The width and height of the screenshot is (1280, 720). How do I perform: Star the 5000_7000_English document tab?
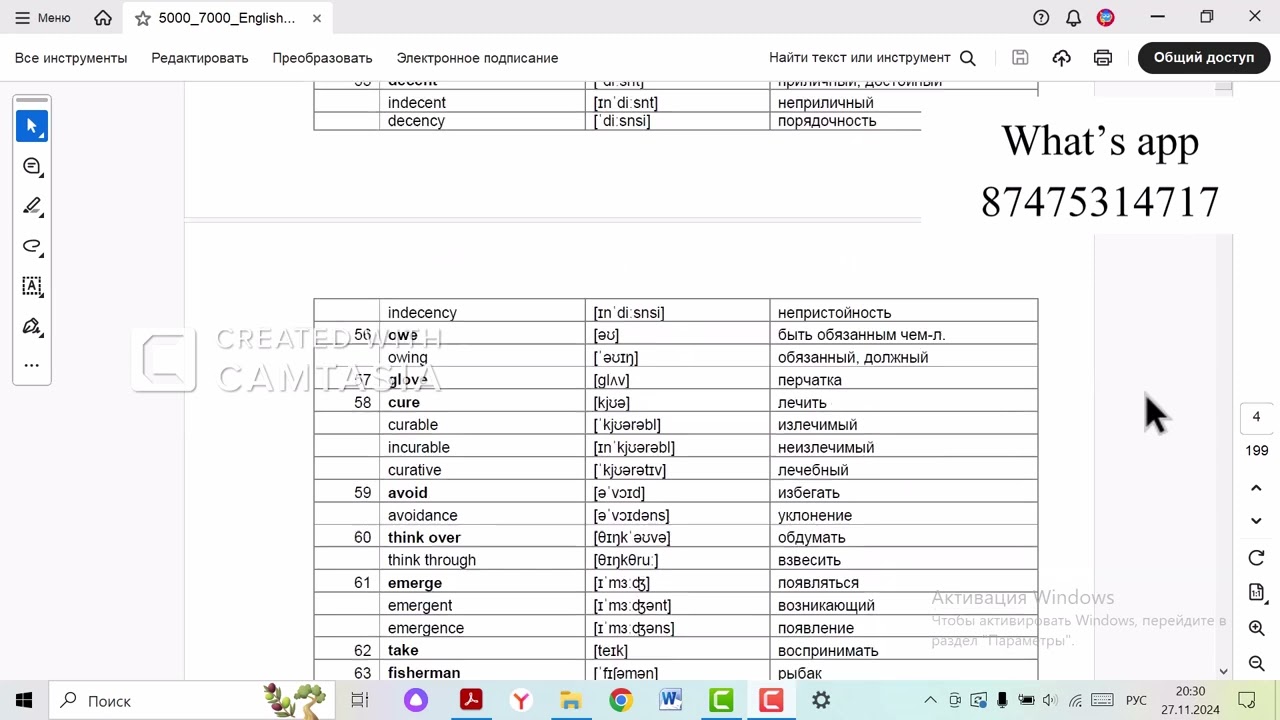[x=142, y=18]
